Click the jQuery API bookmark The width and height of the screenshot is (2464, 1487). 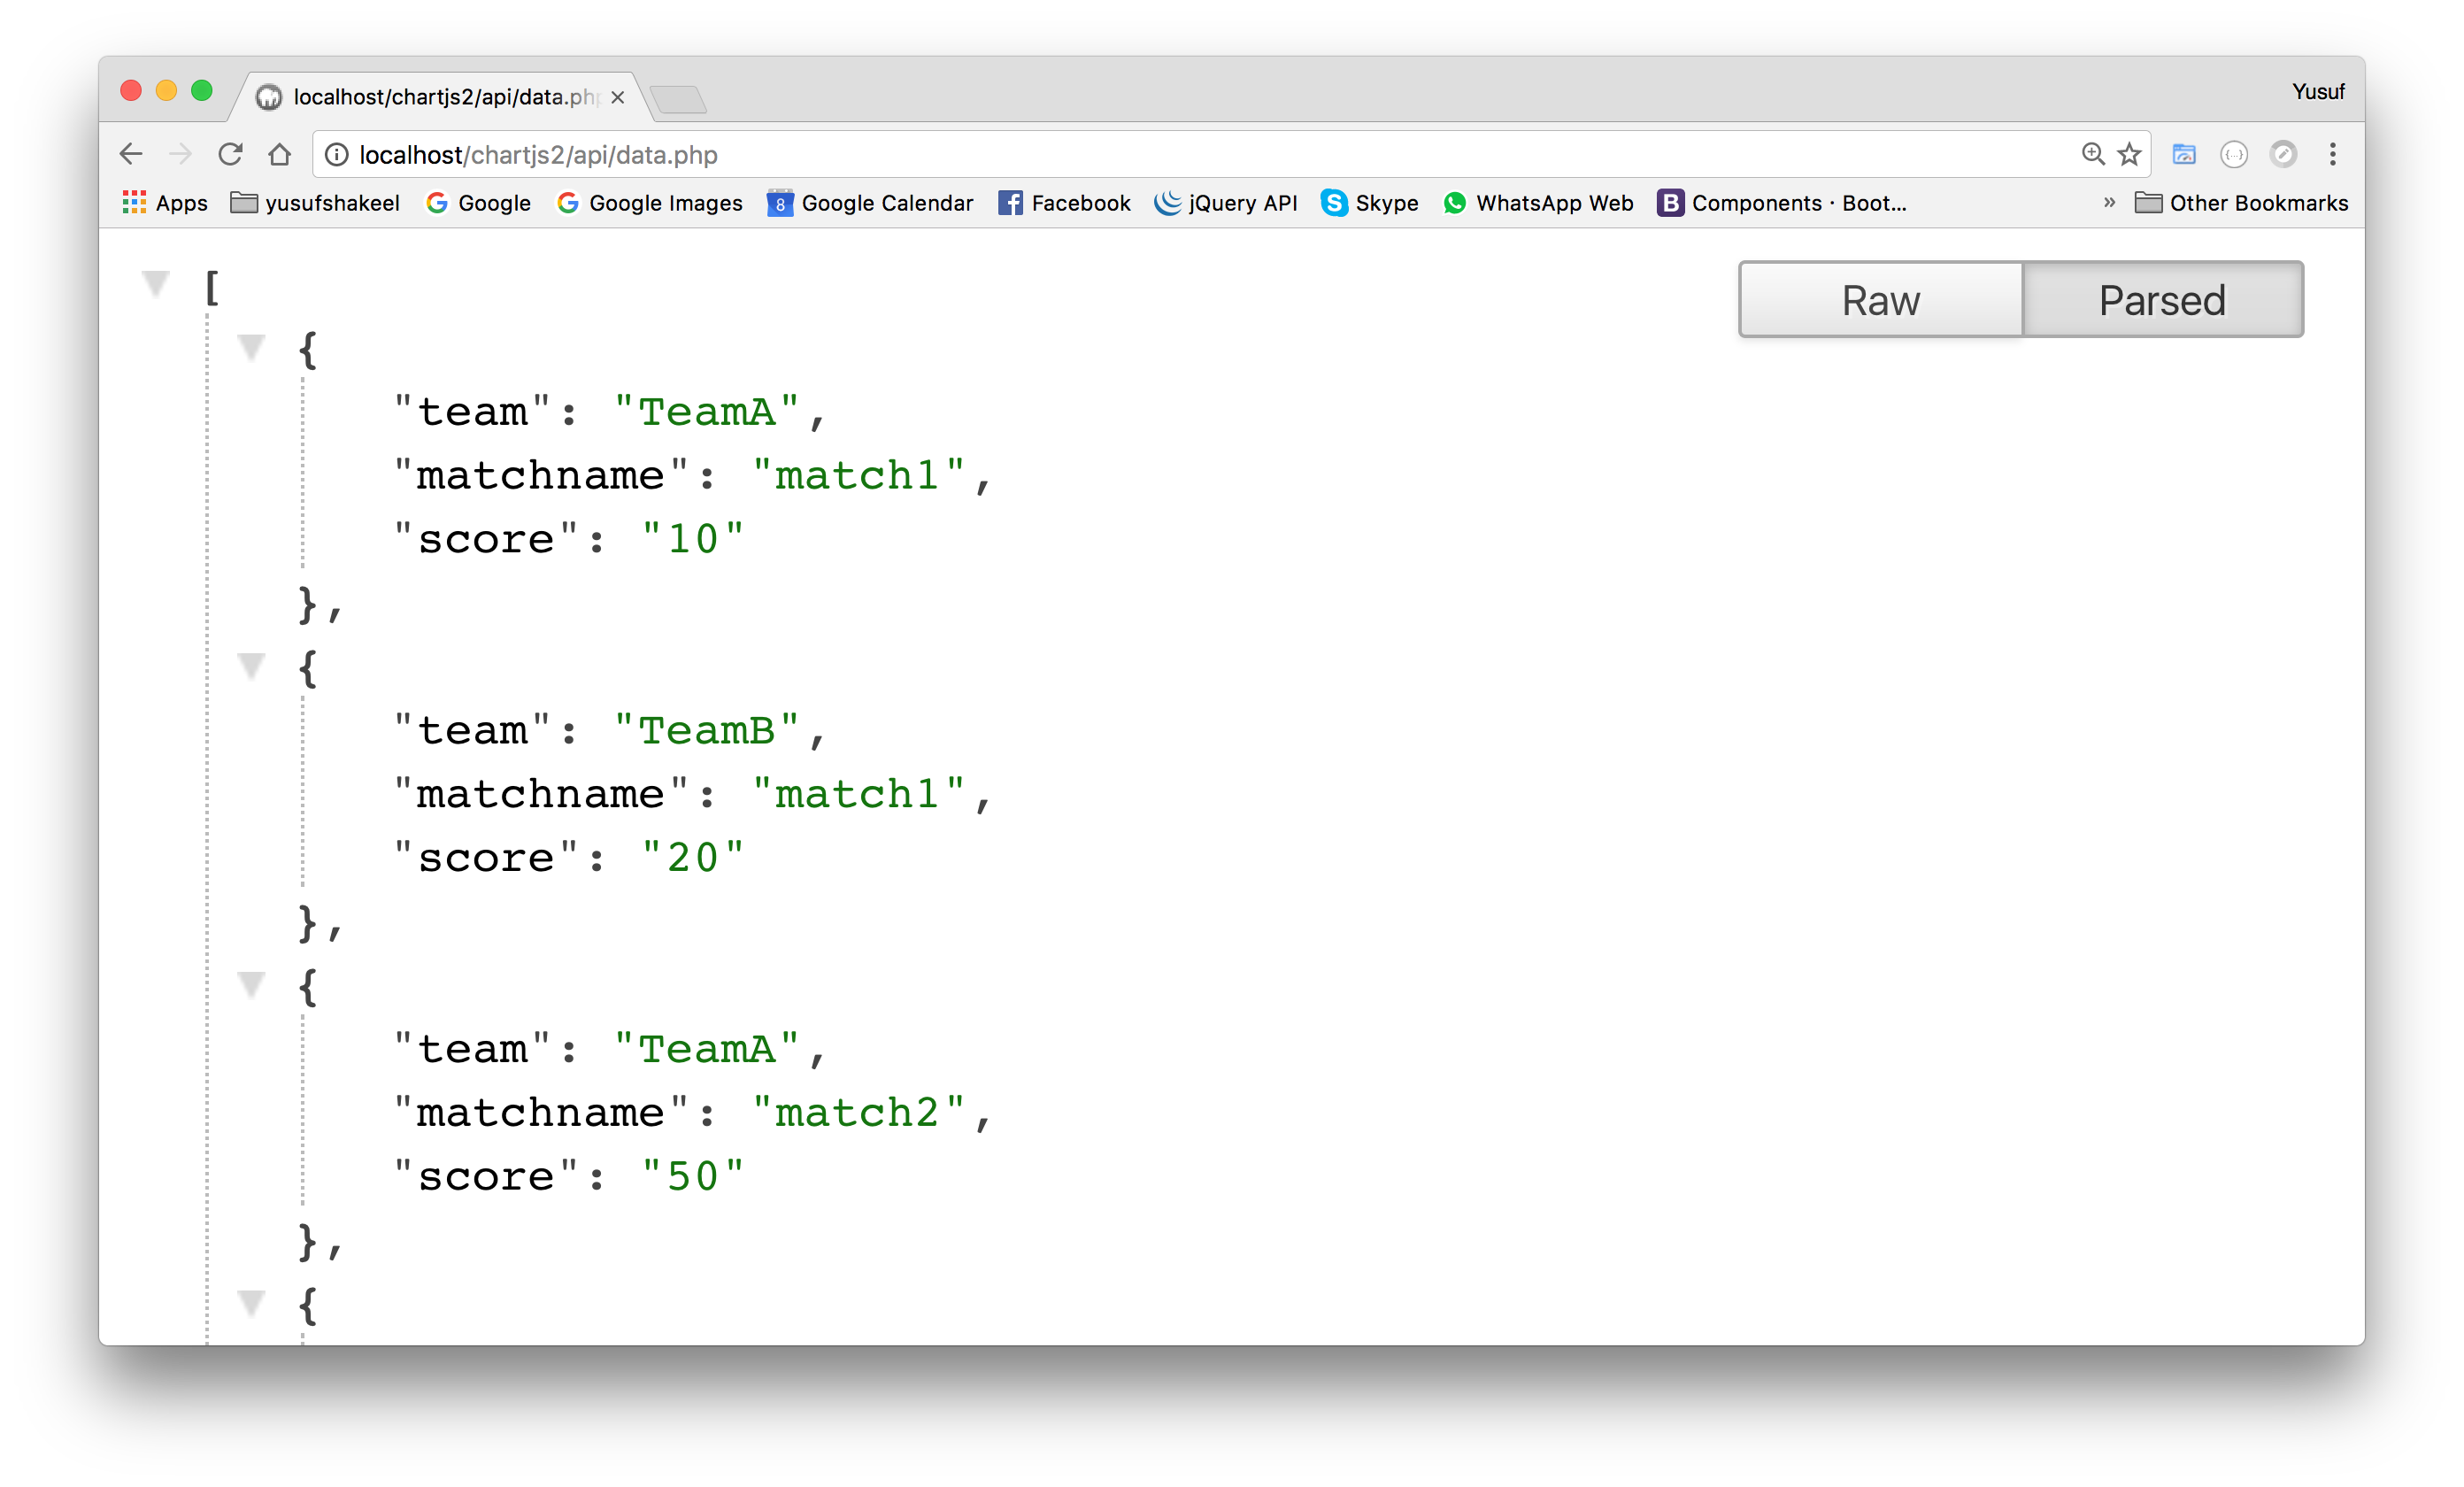tap(1225, 203)
